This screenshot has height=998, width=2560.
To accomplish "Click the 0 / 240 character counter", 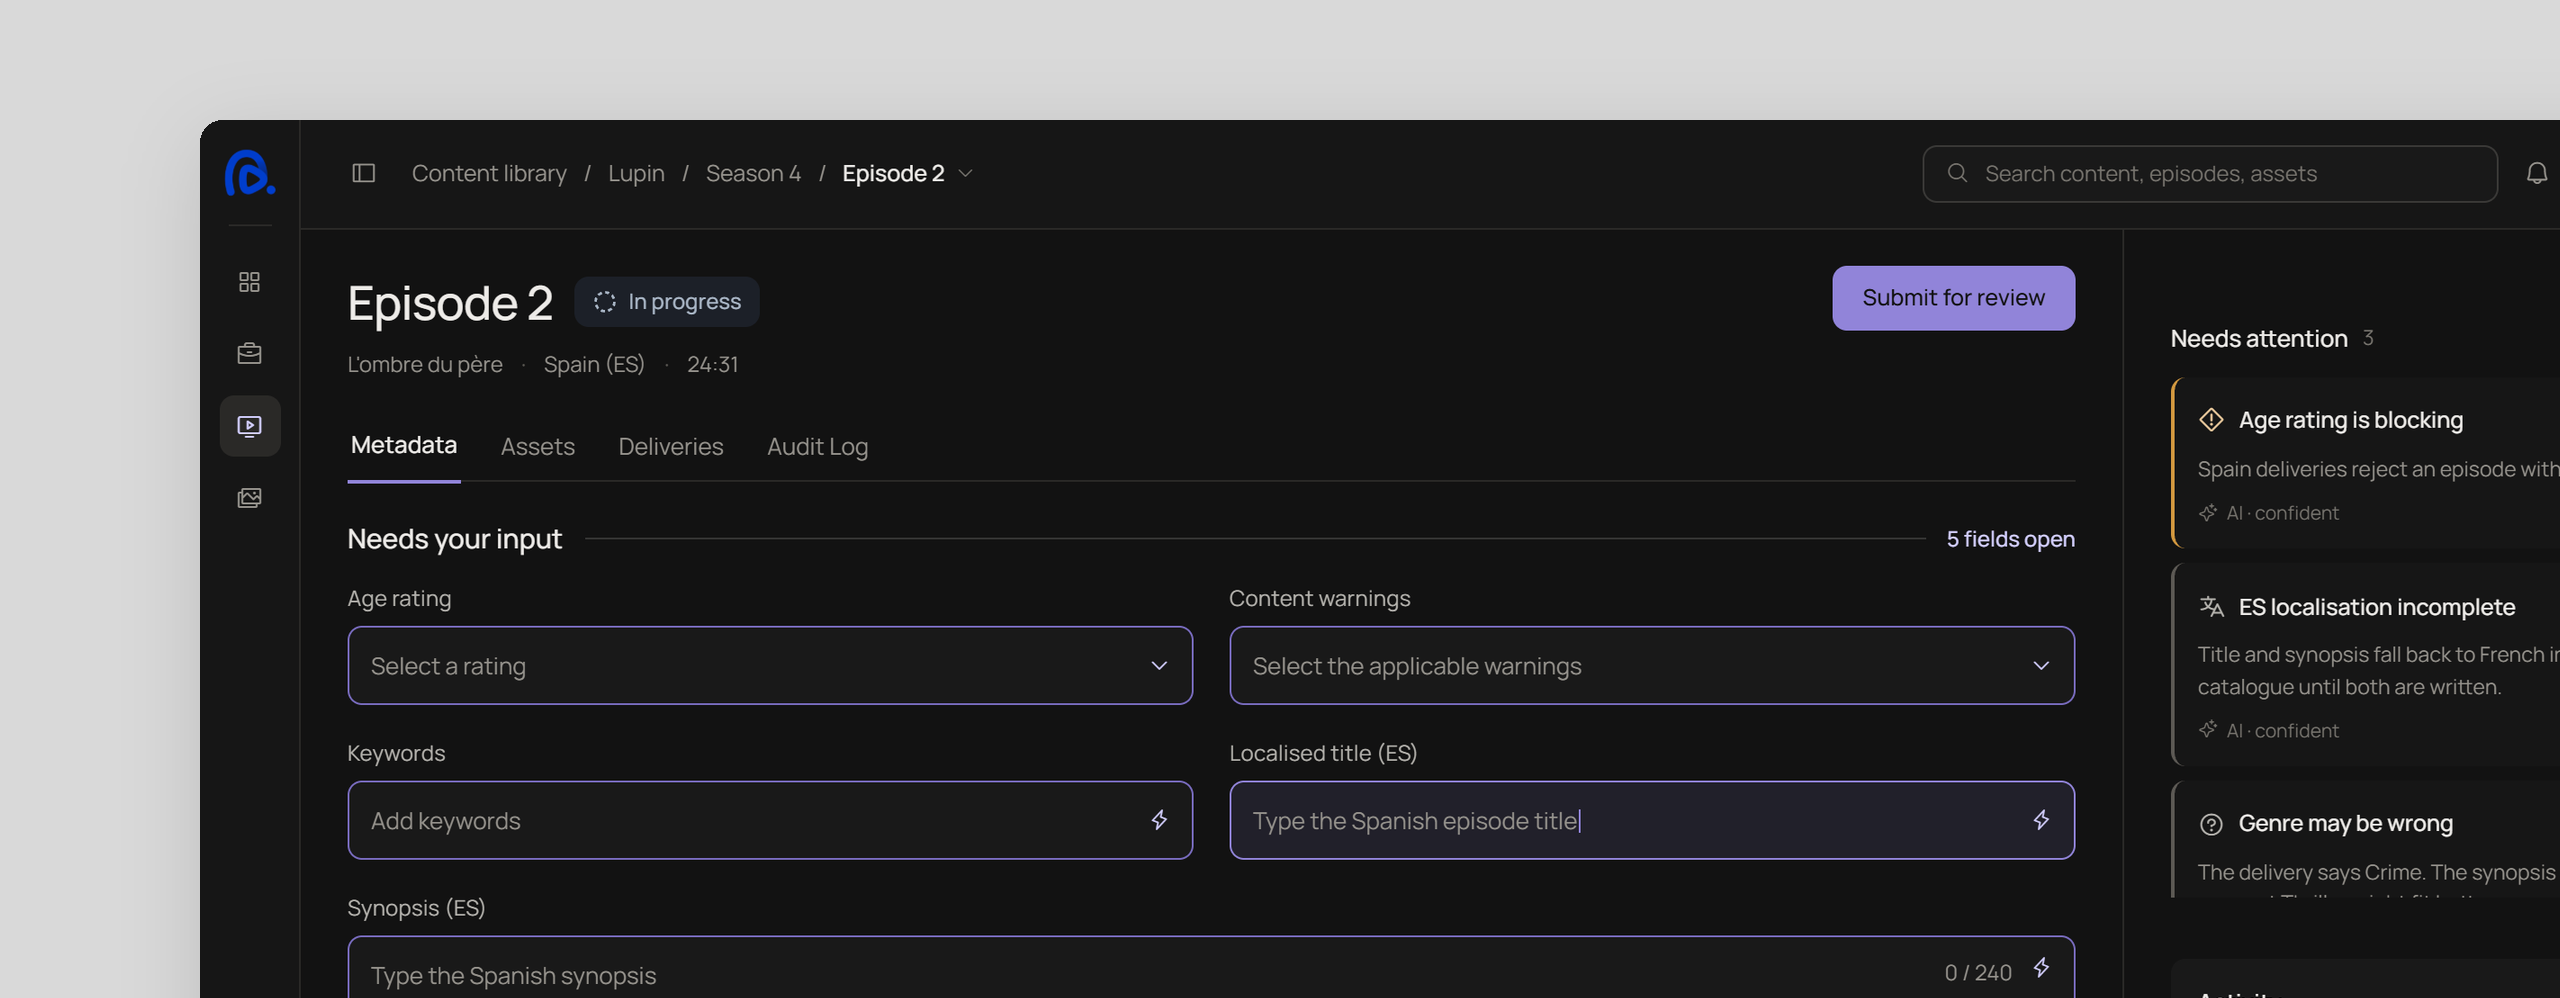I will pos(1978,973).
